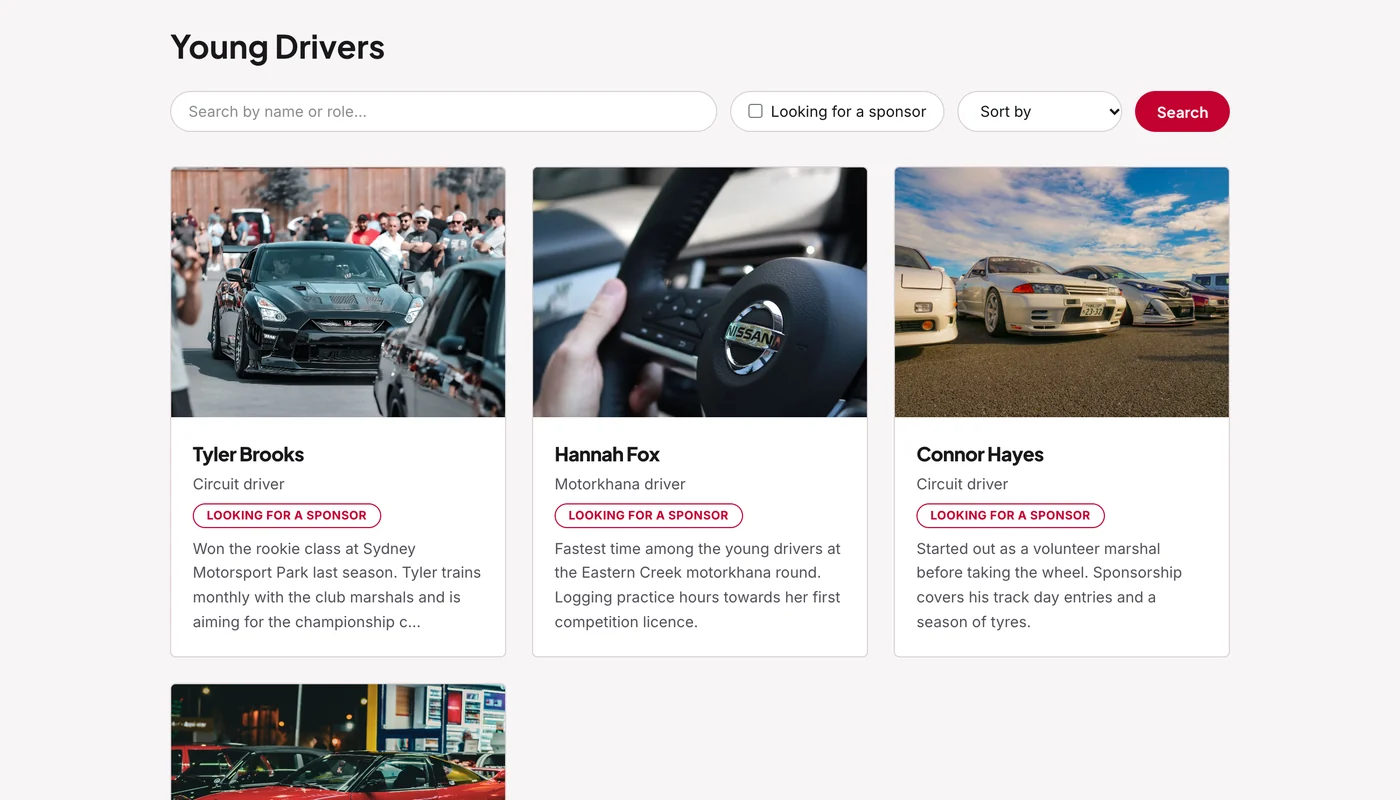
Task: Click the Motorkhana driver role text
Action: [x=620, y=484]
